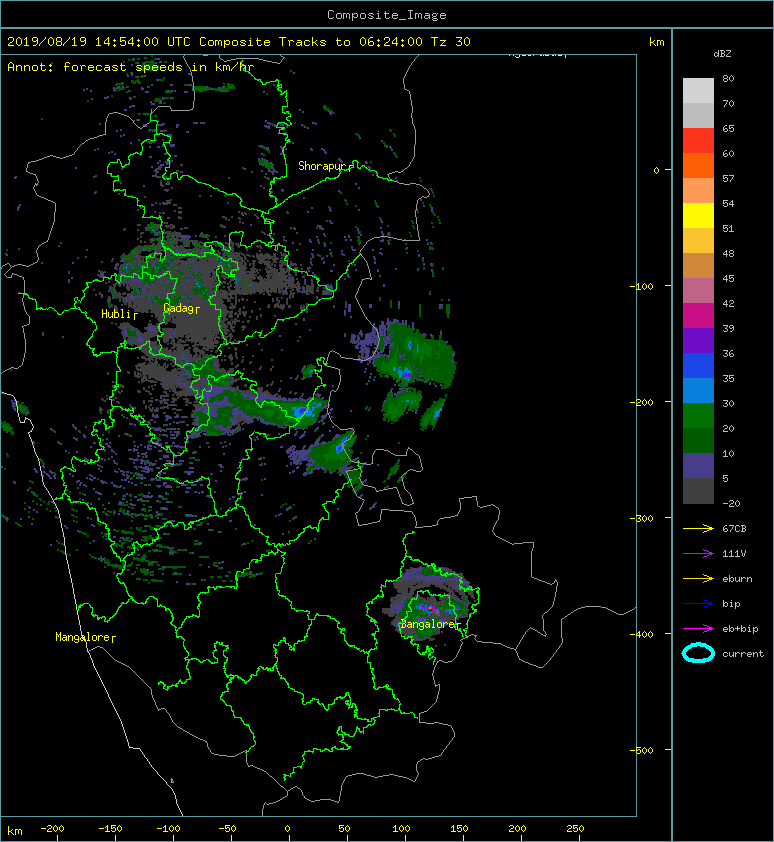Click the storm cell core over Bangalore
The image size is (774, 842).
[430, 609]
